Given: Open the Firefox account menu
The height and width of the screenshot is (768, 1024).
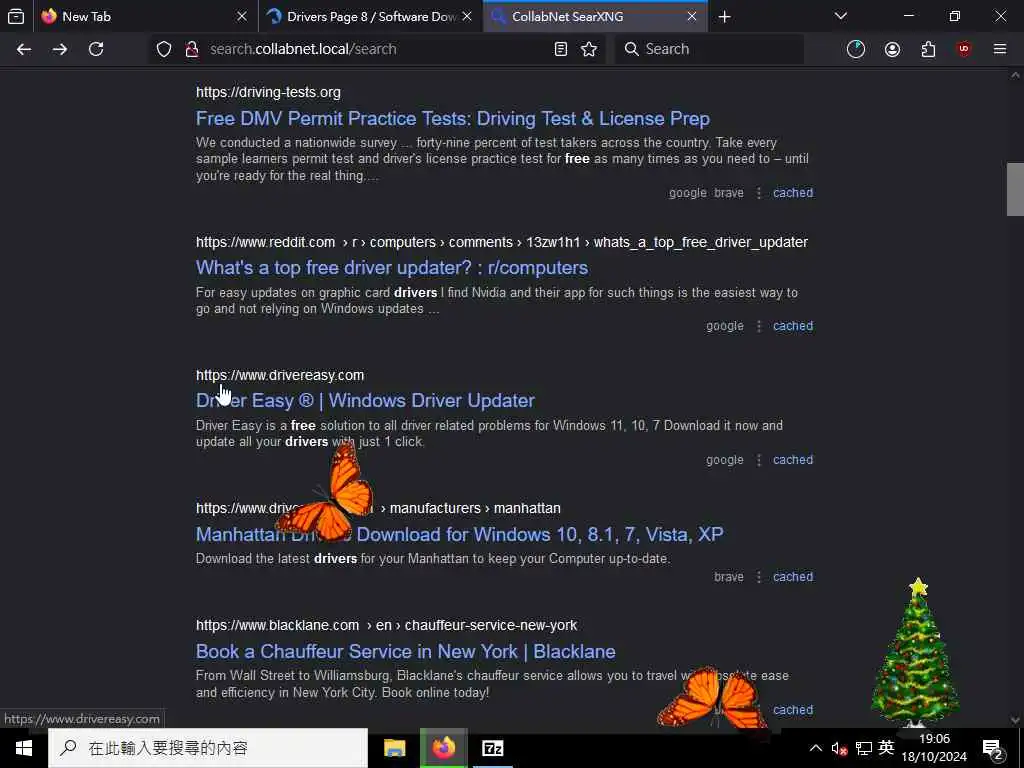Looking at the screenshot, I should point(892,49).
